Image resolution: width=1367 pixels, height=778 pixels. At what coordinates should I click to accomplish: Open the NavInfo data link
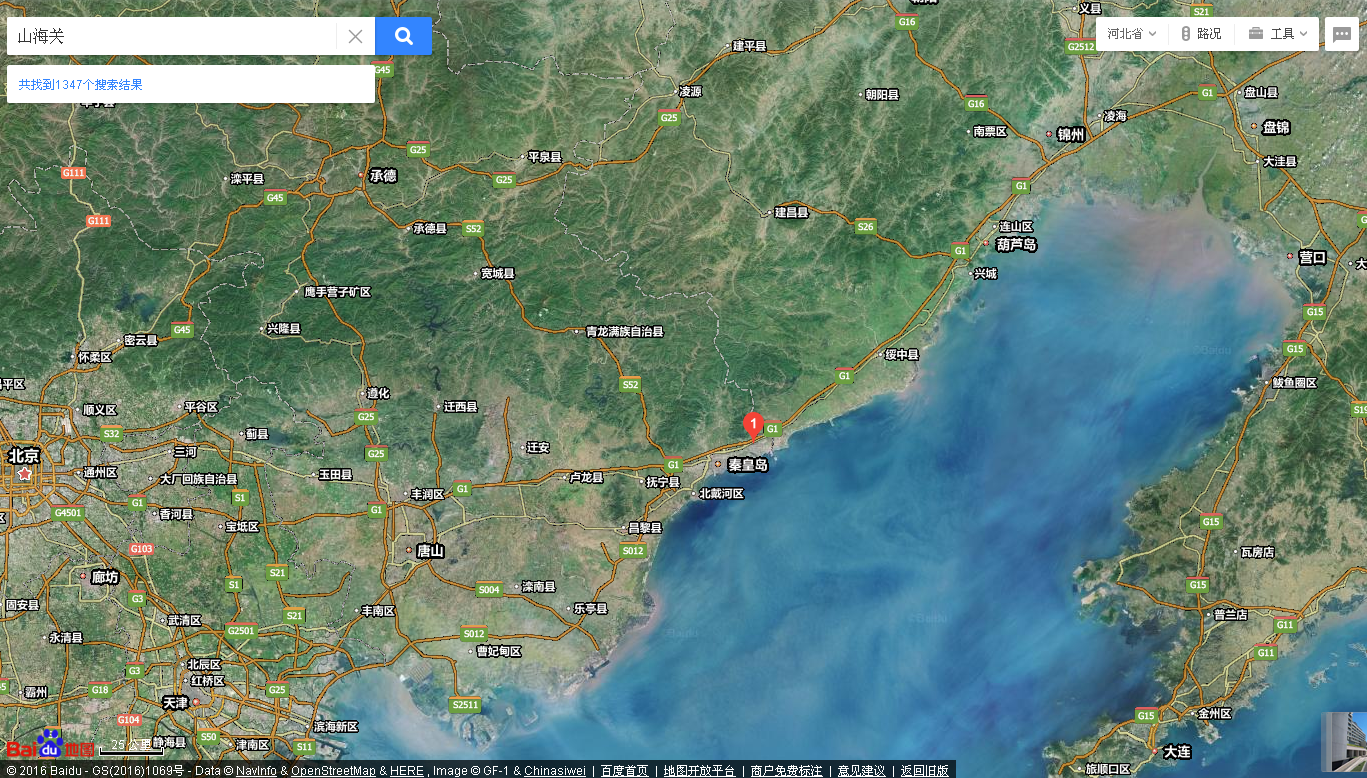pos(256,771)
